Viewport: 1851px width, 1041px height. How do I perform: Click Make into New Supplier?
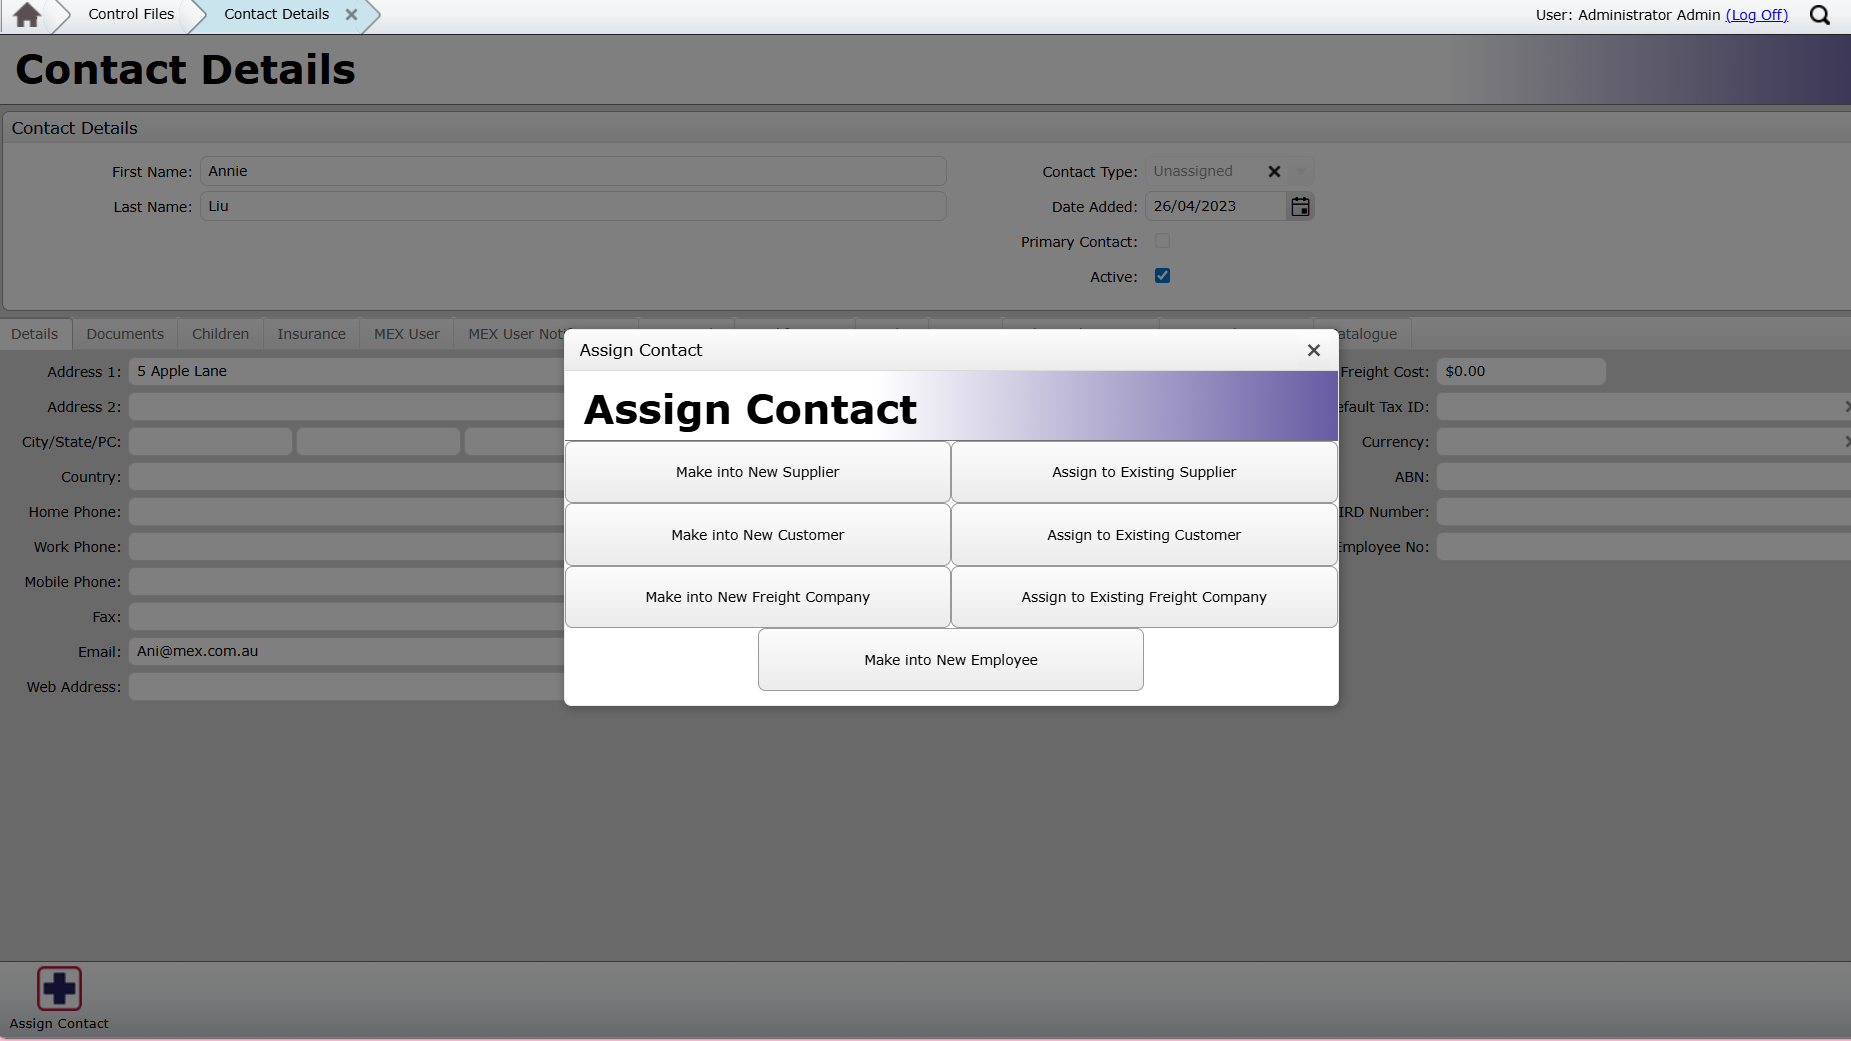[x=757, y=472]
